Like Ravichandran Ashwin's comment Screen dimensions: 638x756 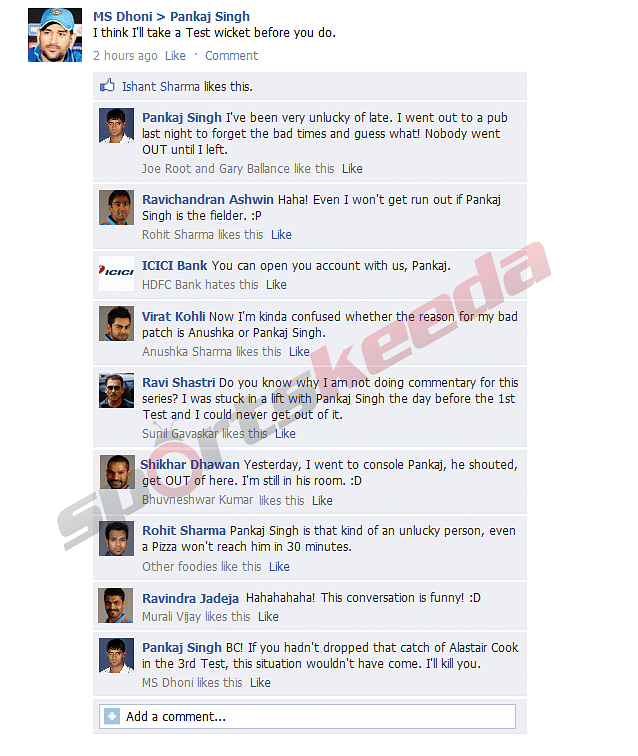pos(281,235)
